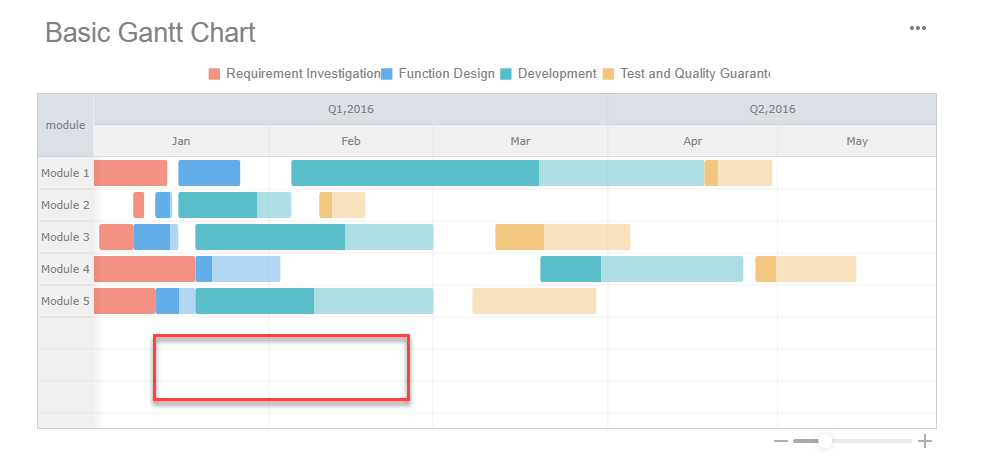
Task: Click the module column header
Action: (x=66, y=125)
